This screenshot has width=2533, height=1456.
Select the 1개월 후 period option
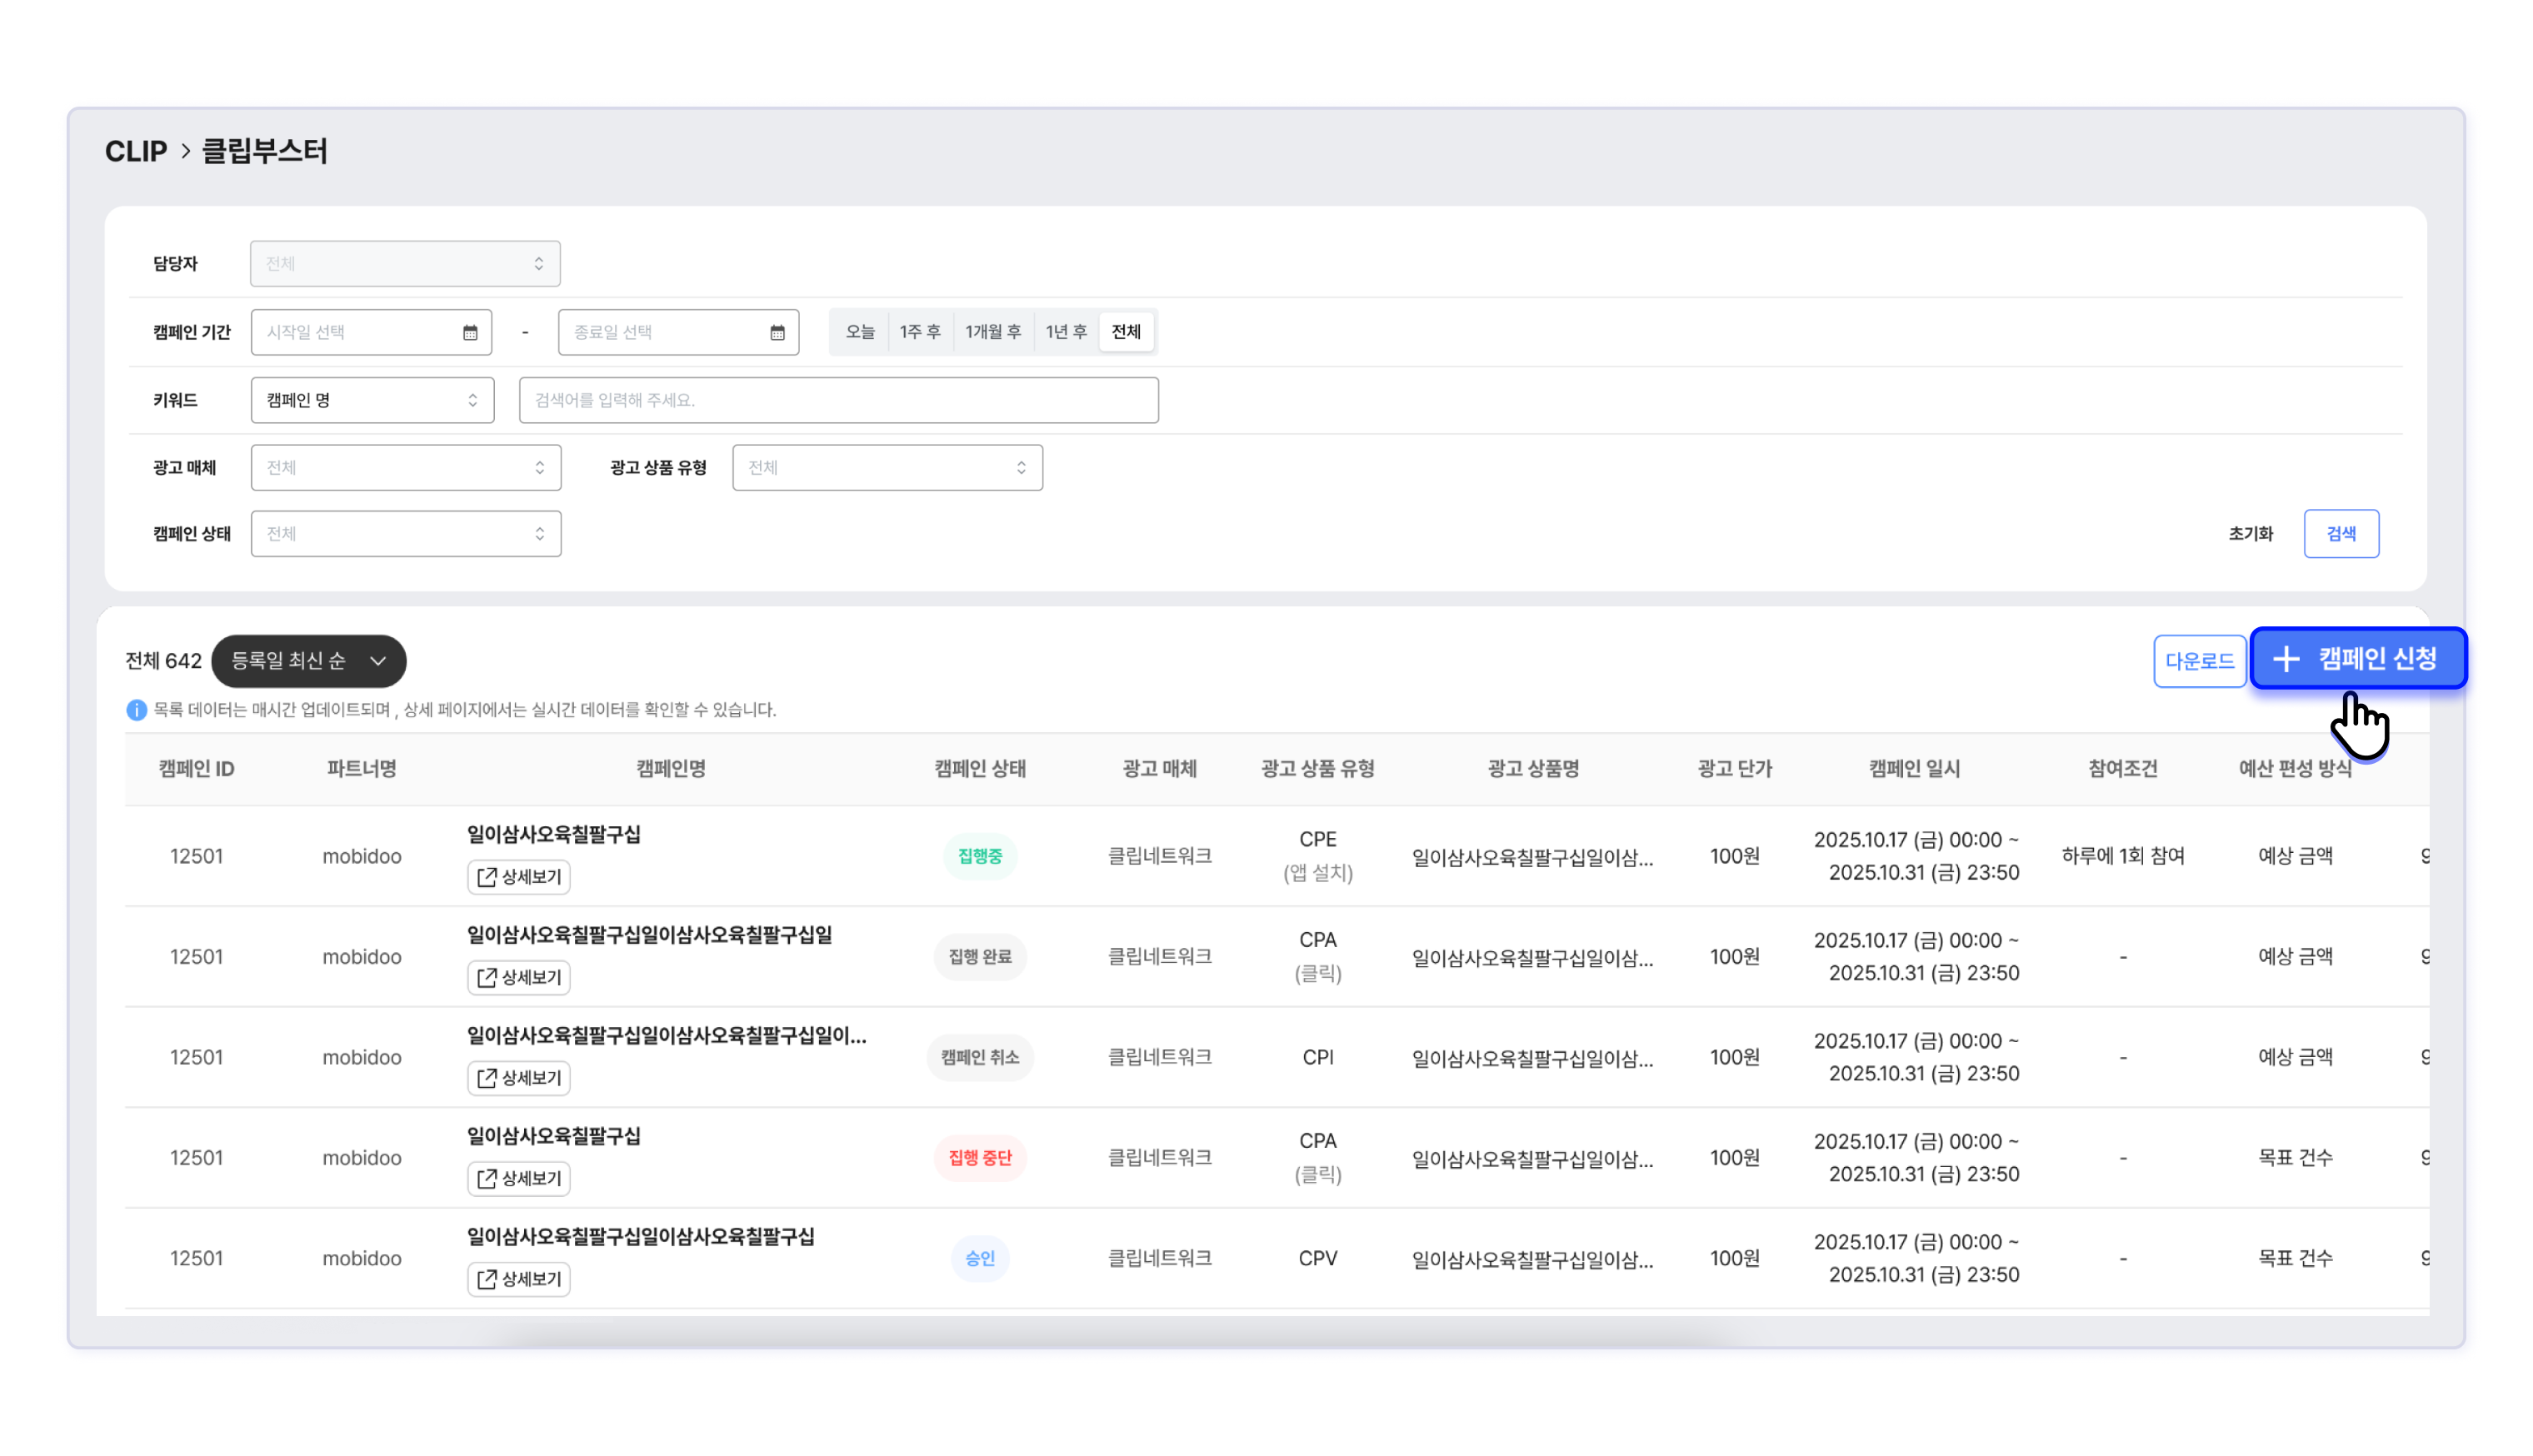[992, 332]
